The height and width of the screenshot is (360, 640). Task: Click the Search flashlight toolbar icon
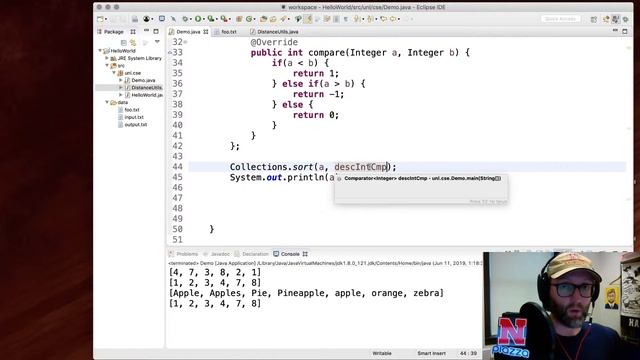pos(283,19)
